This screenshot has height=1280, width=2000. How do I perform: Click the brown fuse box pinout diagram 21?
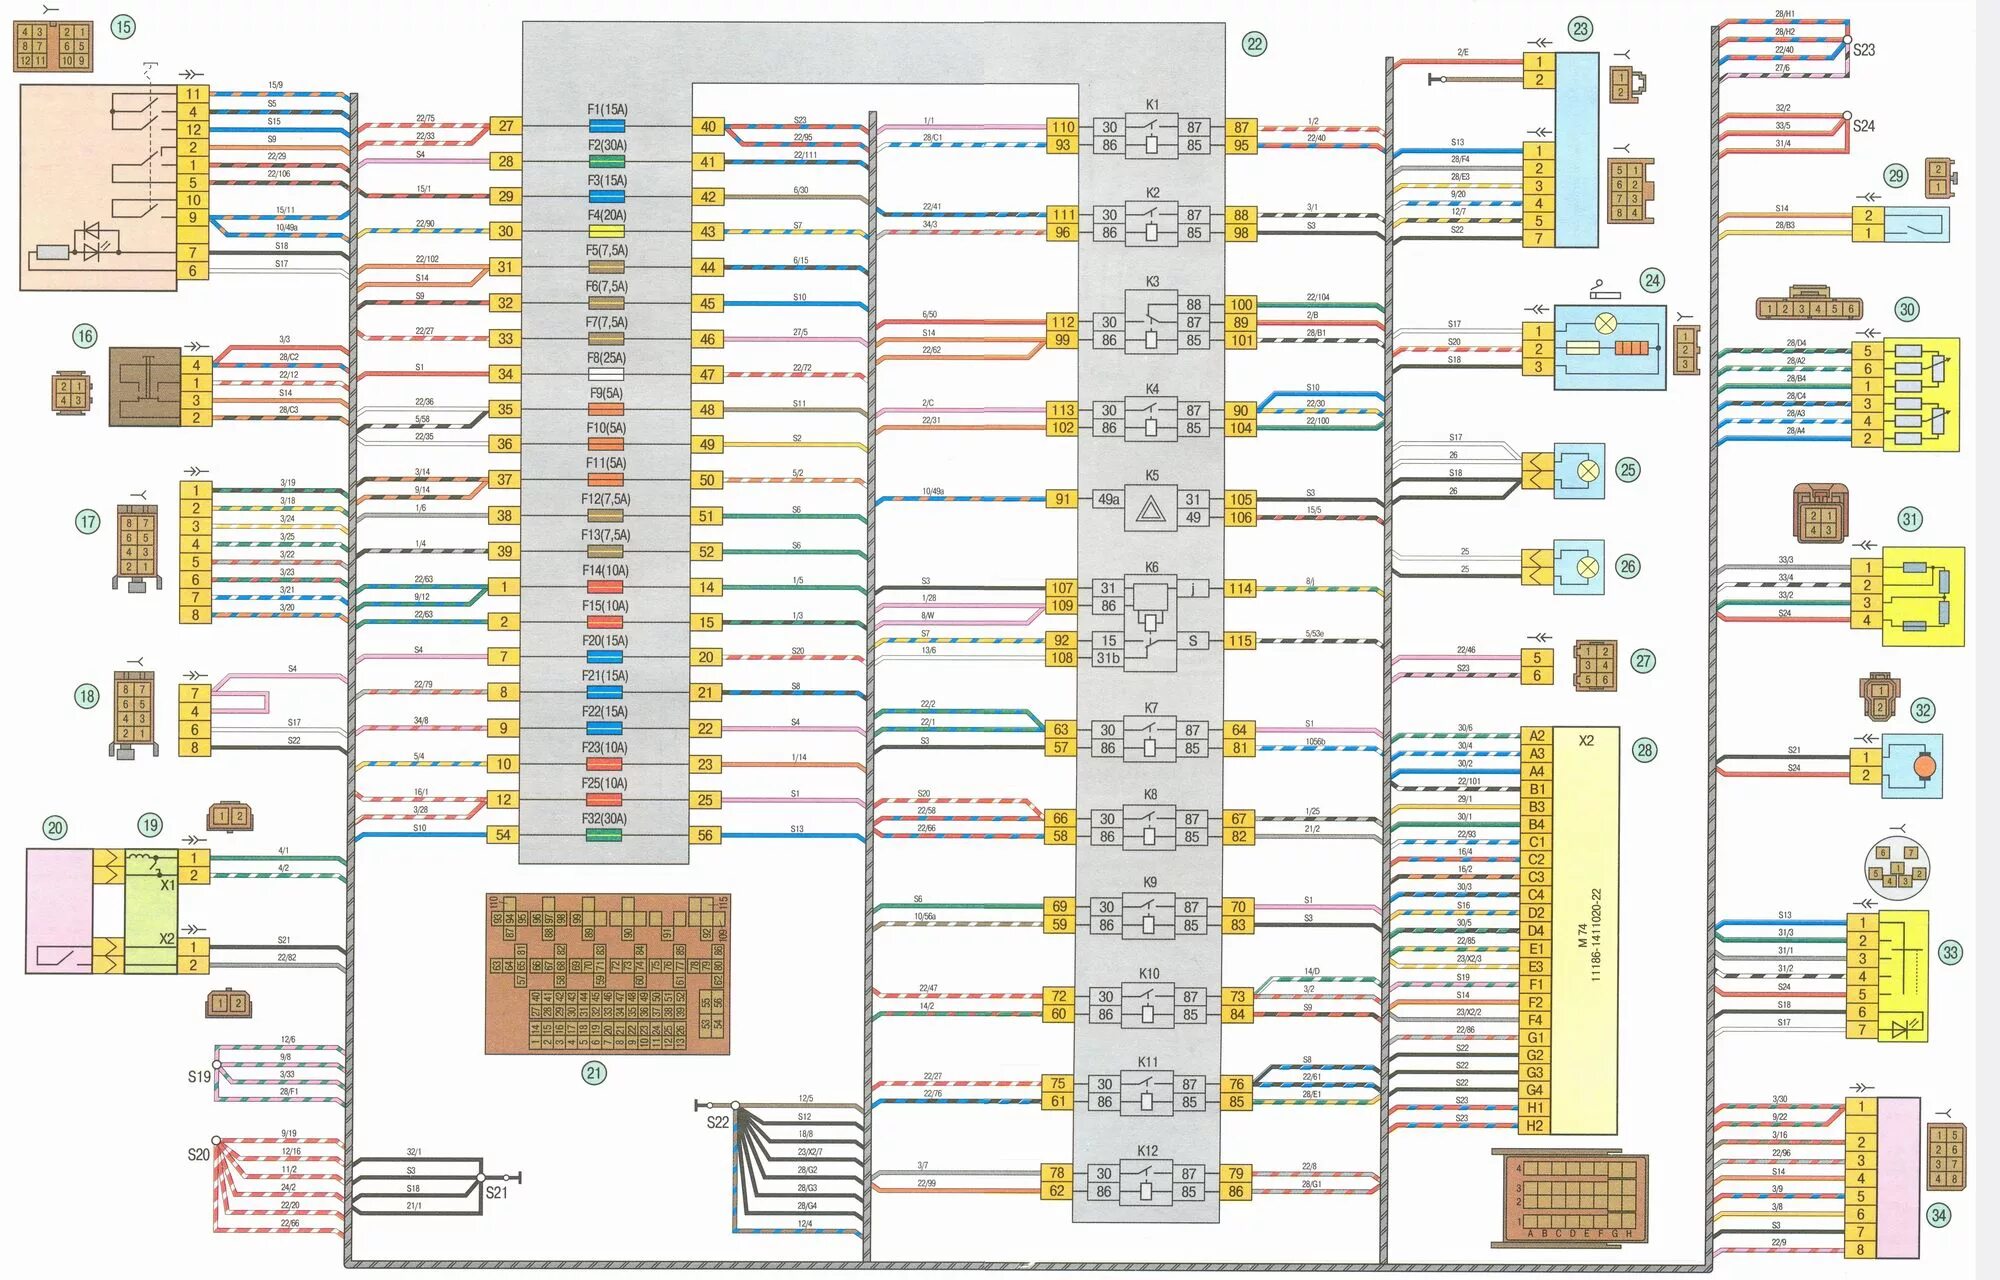[608, 975]
